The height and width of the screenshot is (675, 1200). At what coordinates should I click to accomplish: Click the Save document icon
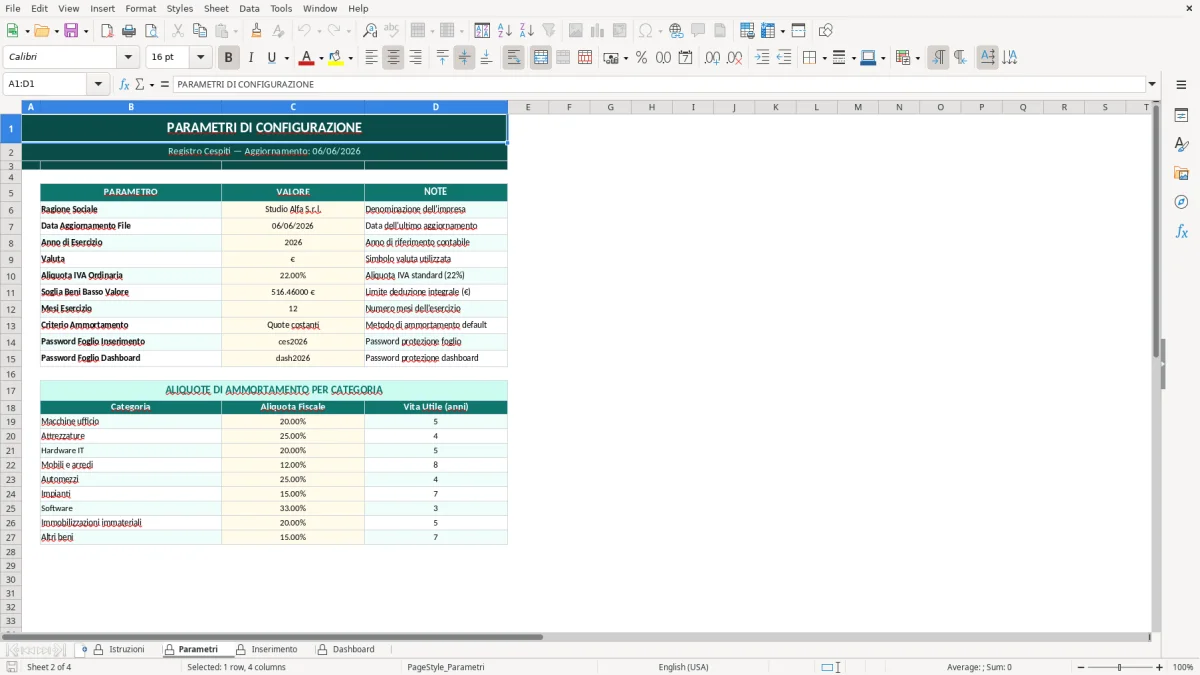(x=71, y=31)
